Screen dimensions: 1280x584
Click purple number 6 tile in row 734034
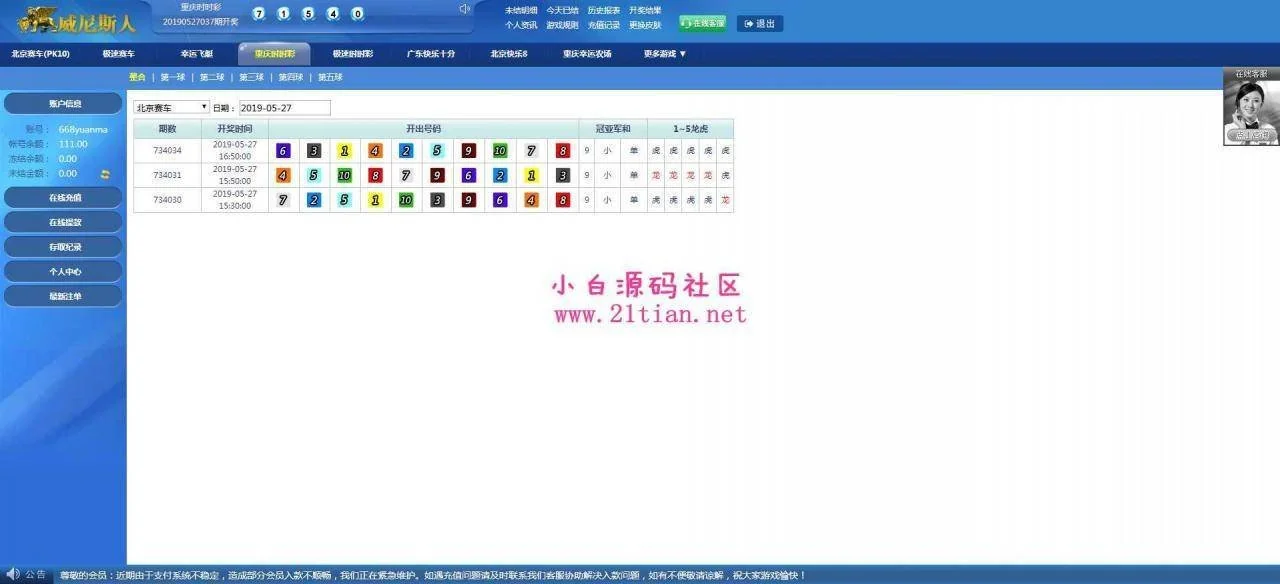pyautogui.click(x=283, y=151)
